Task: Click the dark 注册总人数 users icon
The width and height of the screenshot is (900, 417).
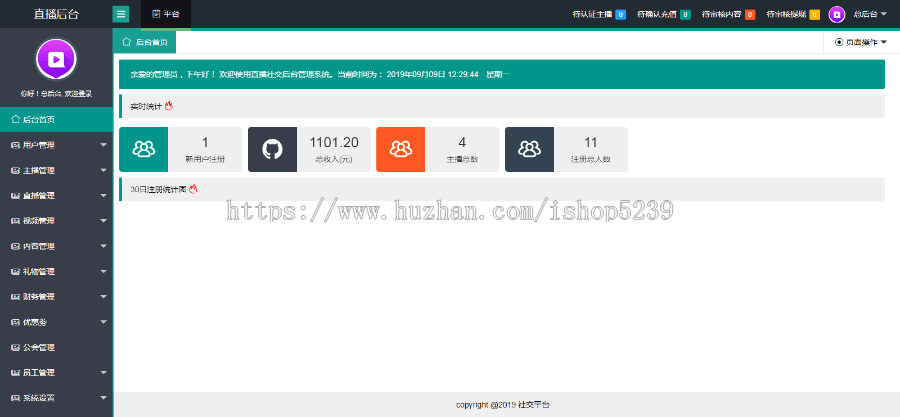Action: pyautogui.click(x=529, y=149)
